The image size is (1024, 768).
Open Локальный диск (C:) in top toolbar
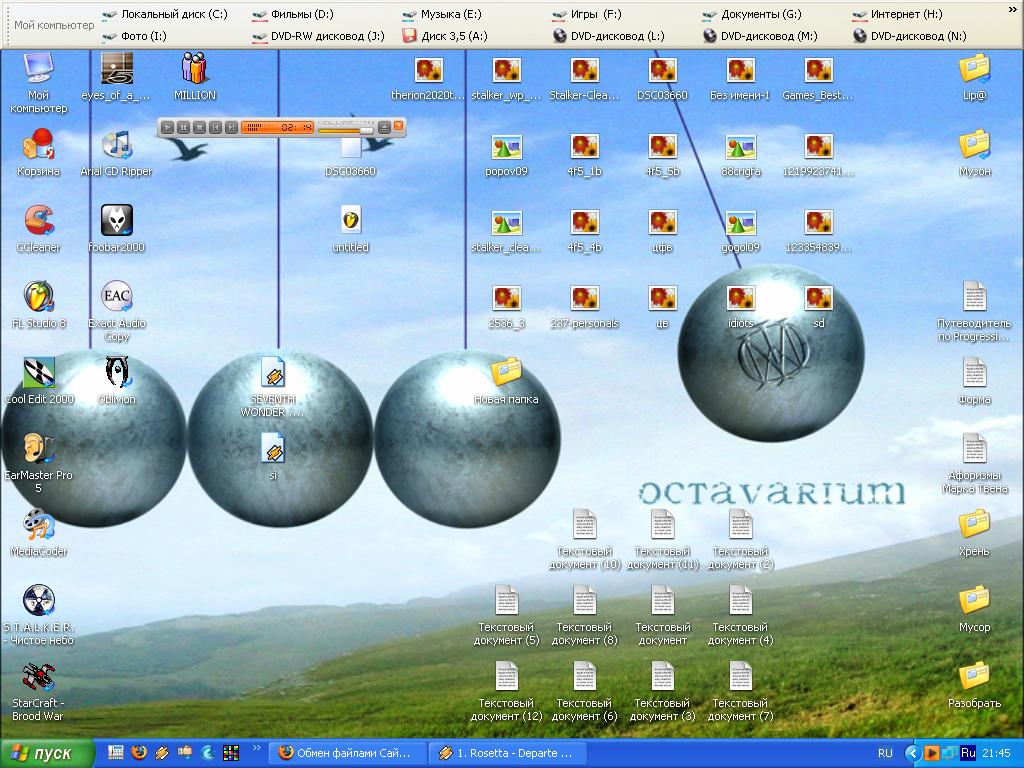click(x=165, y=15)
